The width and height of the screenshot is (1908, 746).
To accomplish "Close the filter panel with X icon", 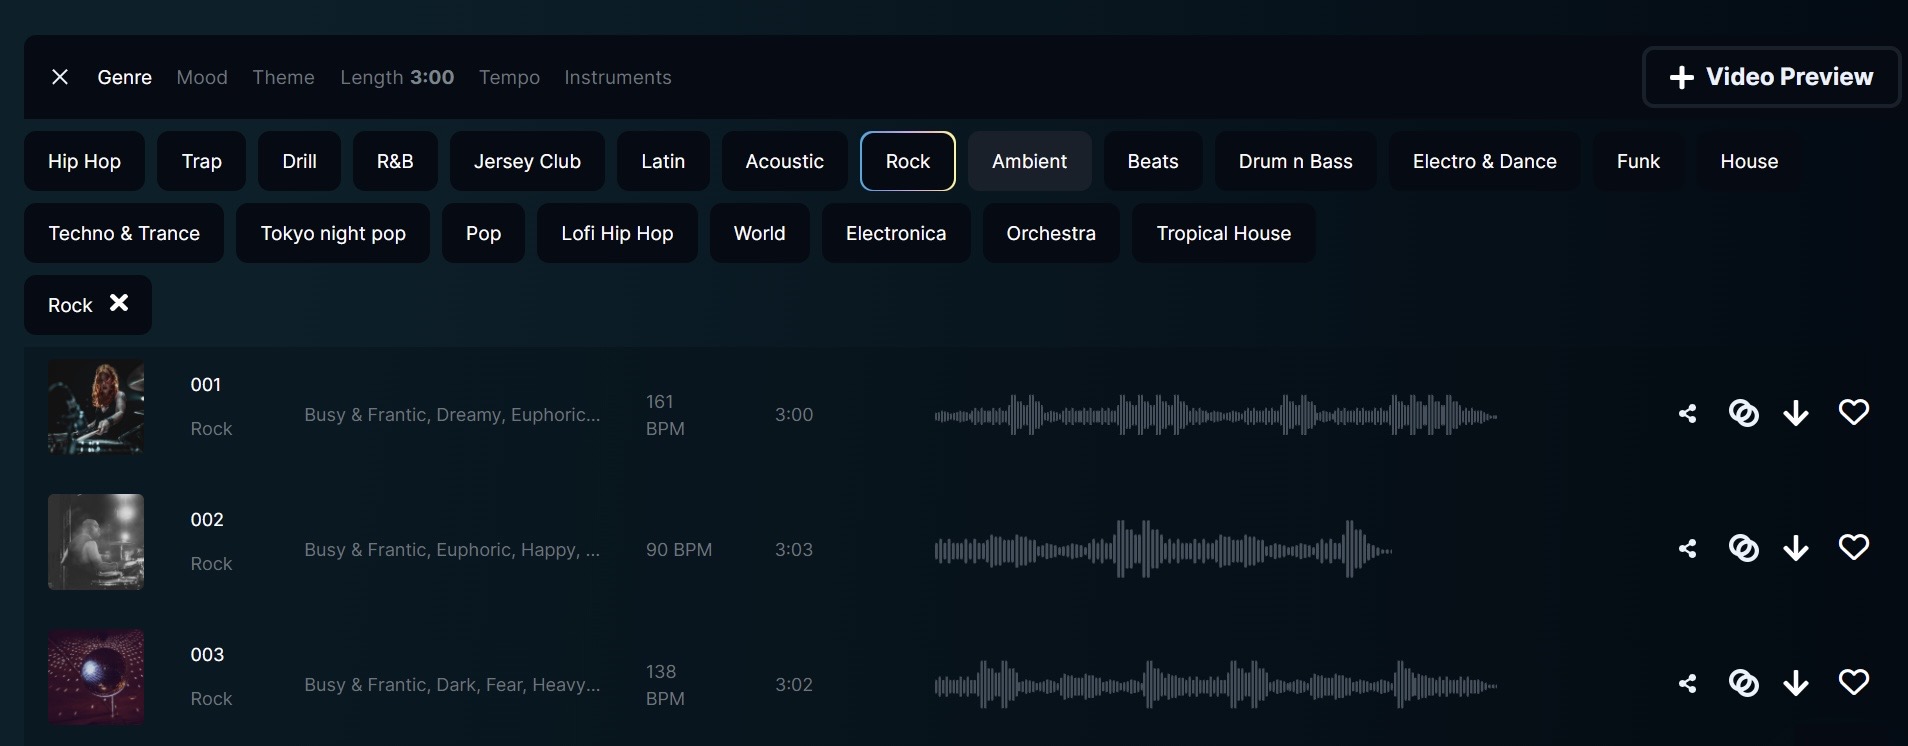I will tap(60, 77).
